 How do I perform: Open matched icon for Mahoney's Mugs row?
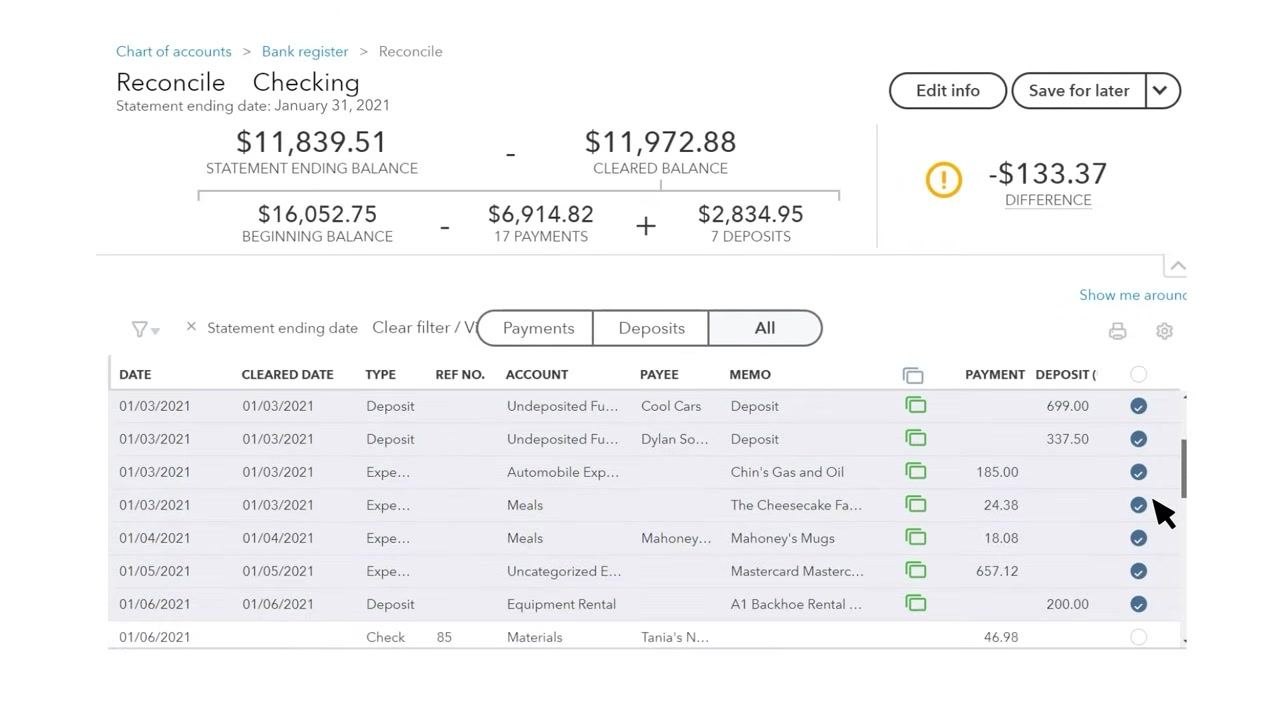(x=915, y=537)
